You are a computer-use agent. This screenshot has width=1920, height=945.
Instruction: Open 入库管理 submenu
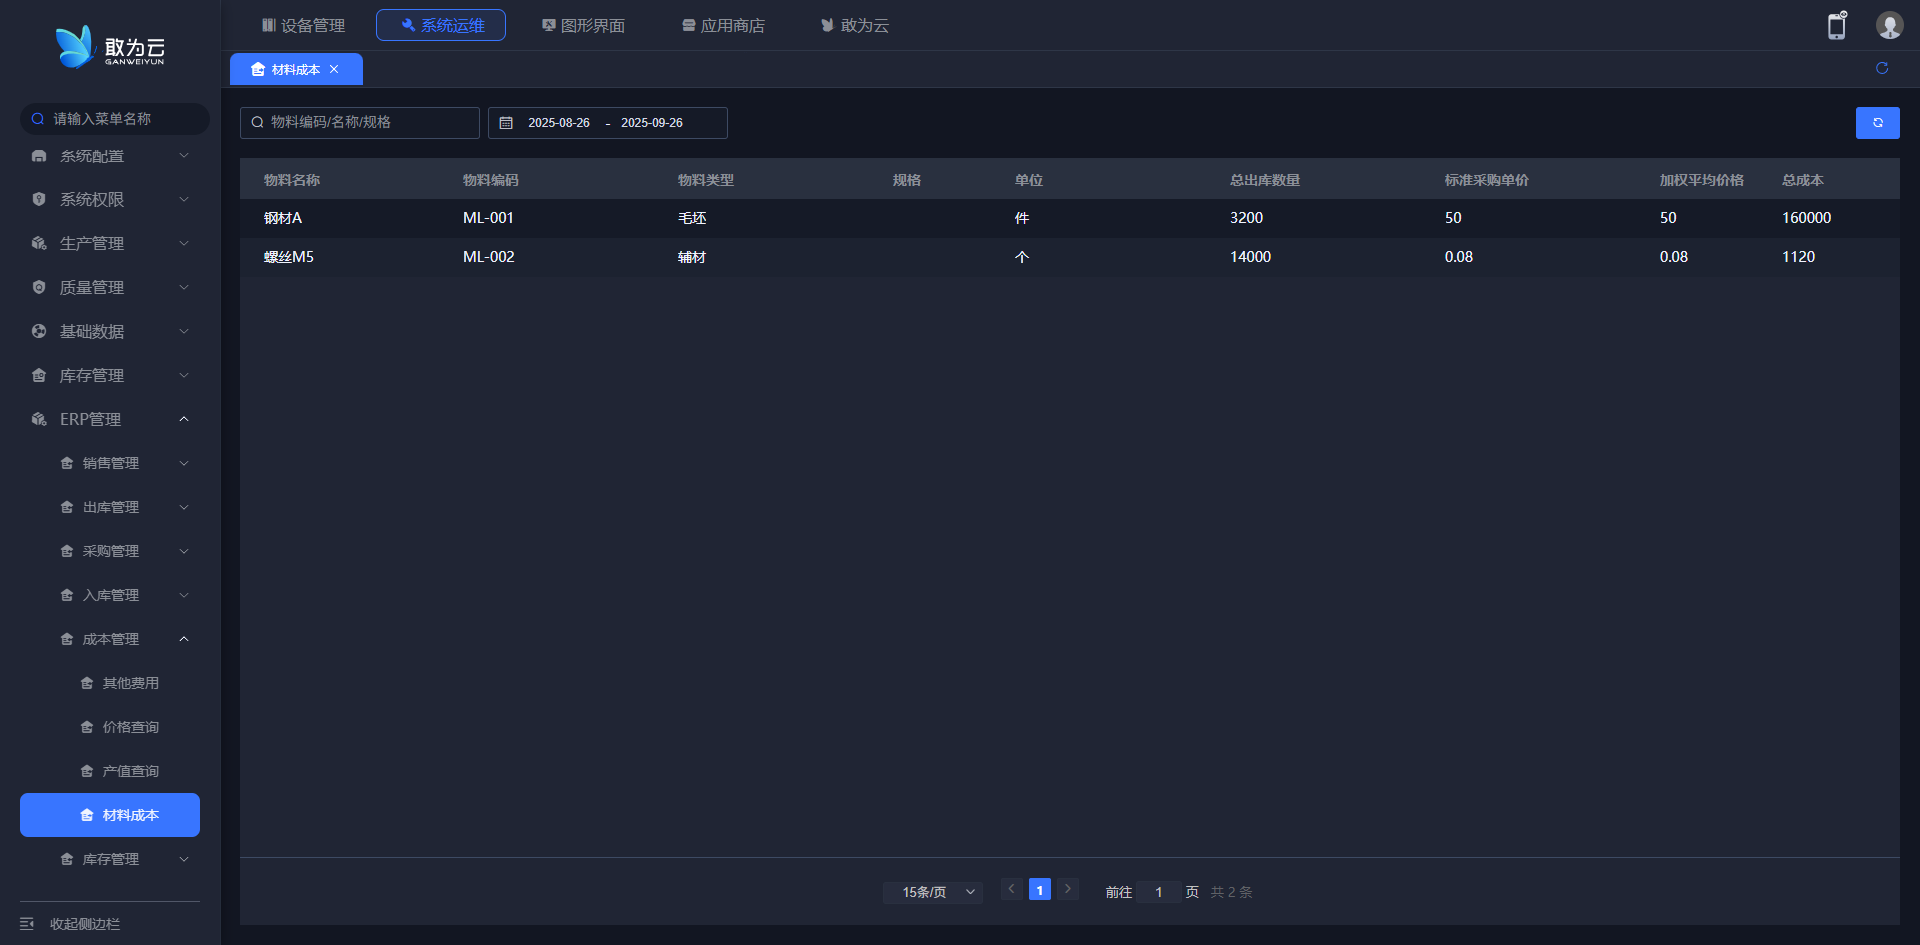tap(110, 595)
